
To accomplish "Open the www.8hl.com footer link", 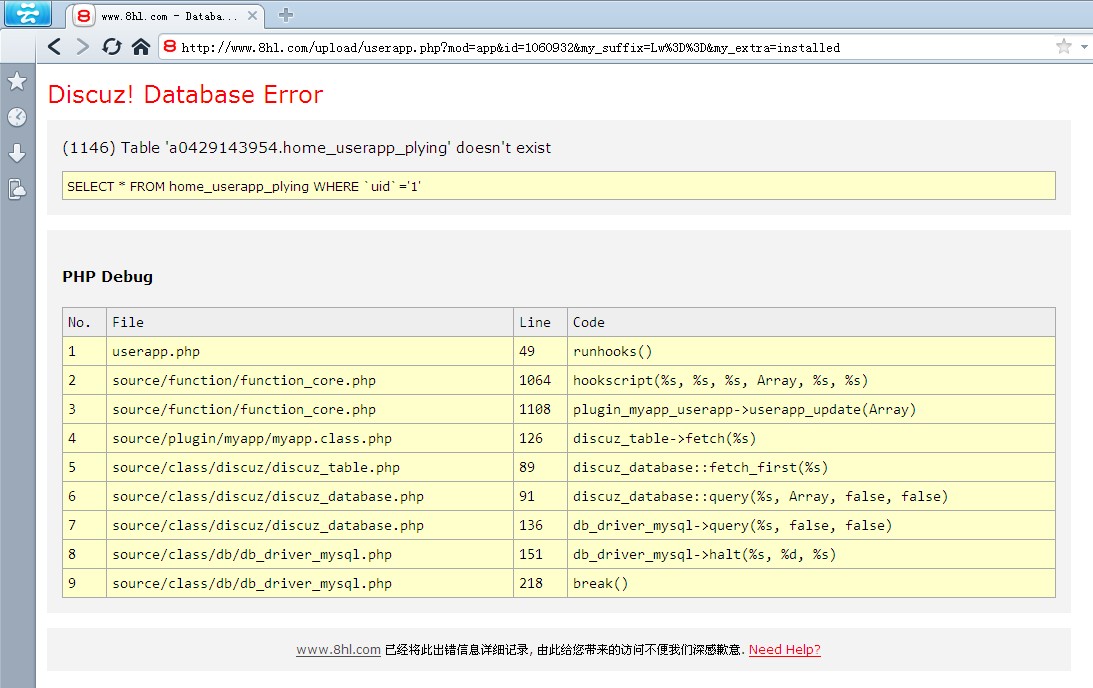I will pos(338,650).
